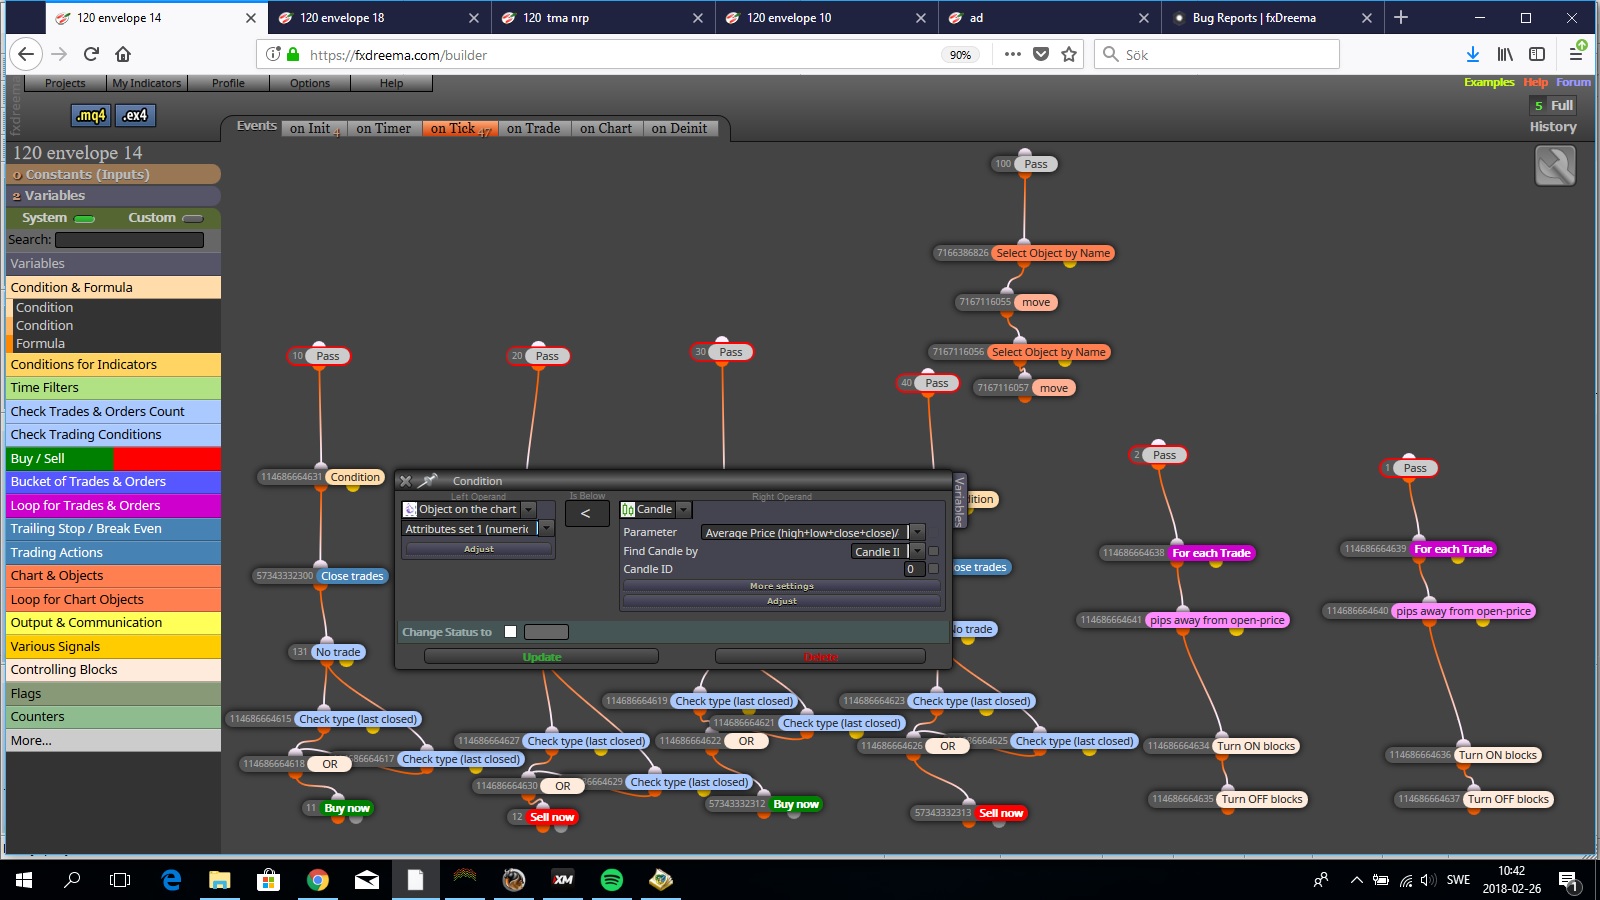This screenshot has height=900, width=1600.
Task: Open the browser home page icon
Action: point(123,54)
